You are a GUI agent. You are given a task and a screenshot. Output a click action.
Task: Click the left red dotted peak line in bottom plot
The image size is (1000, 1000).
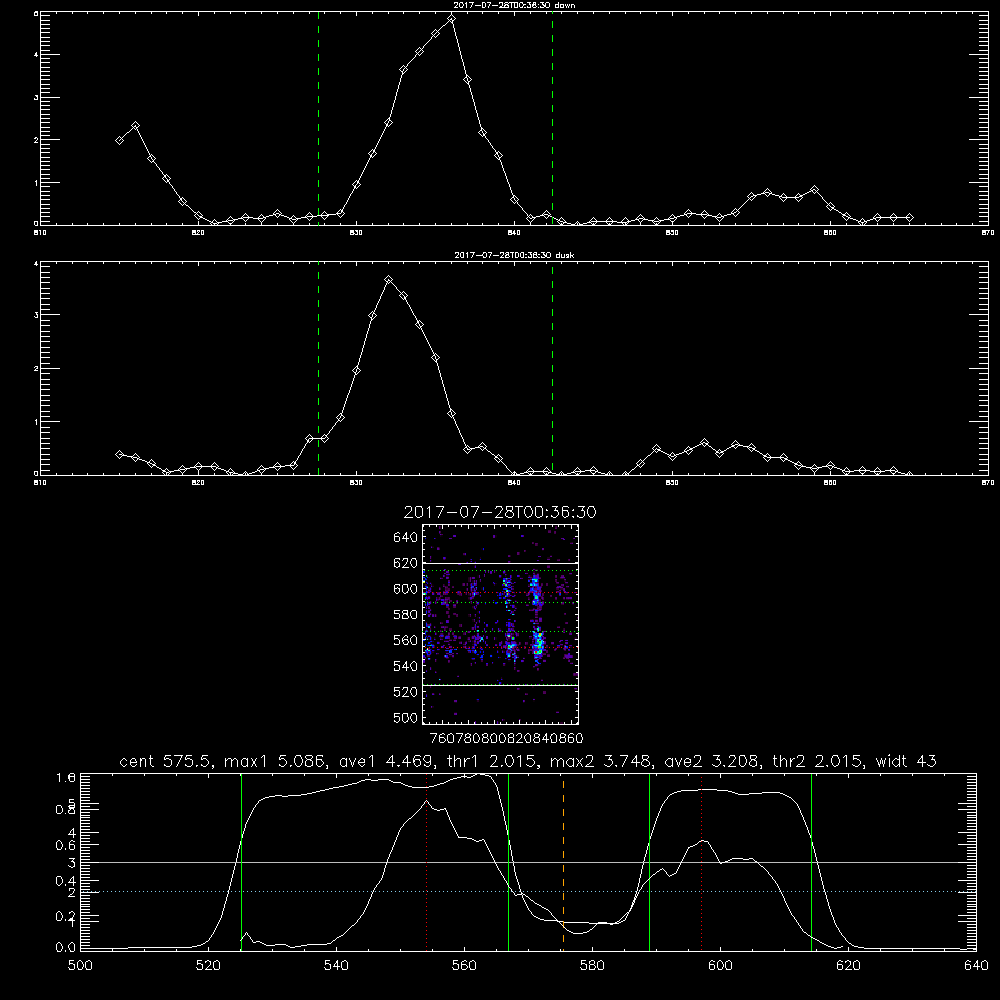tap(426, 861)
